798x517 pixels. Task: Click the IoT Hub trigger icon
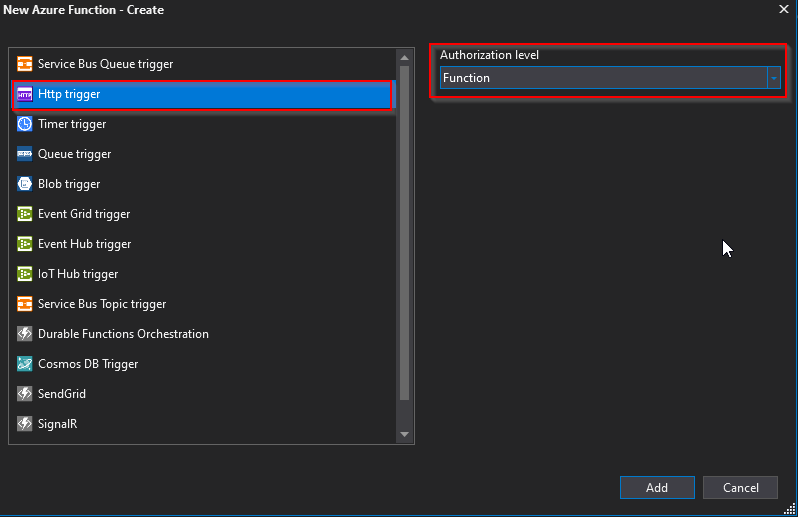coord(24,274)
